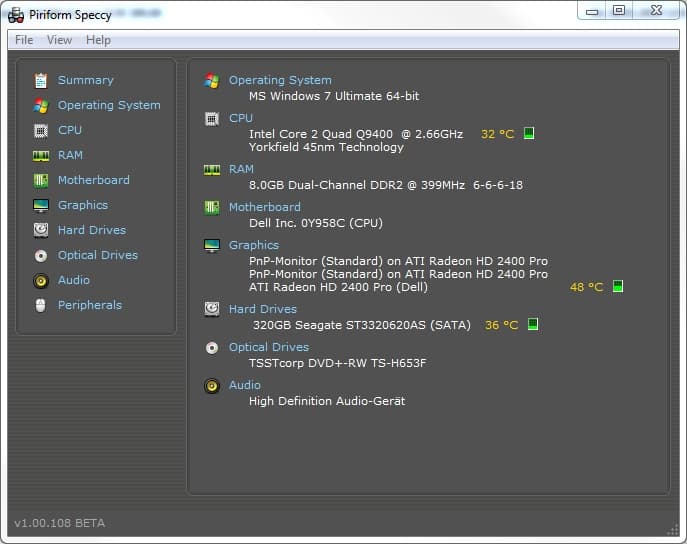
Task: Click the Optical Drives disc icon in sidebar
Action: [x=41, y=255]
